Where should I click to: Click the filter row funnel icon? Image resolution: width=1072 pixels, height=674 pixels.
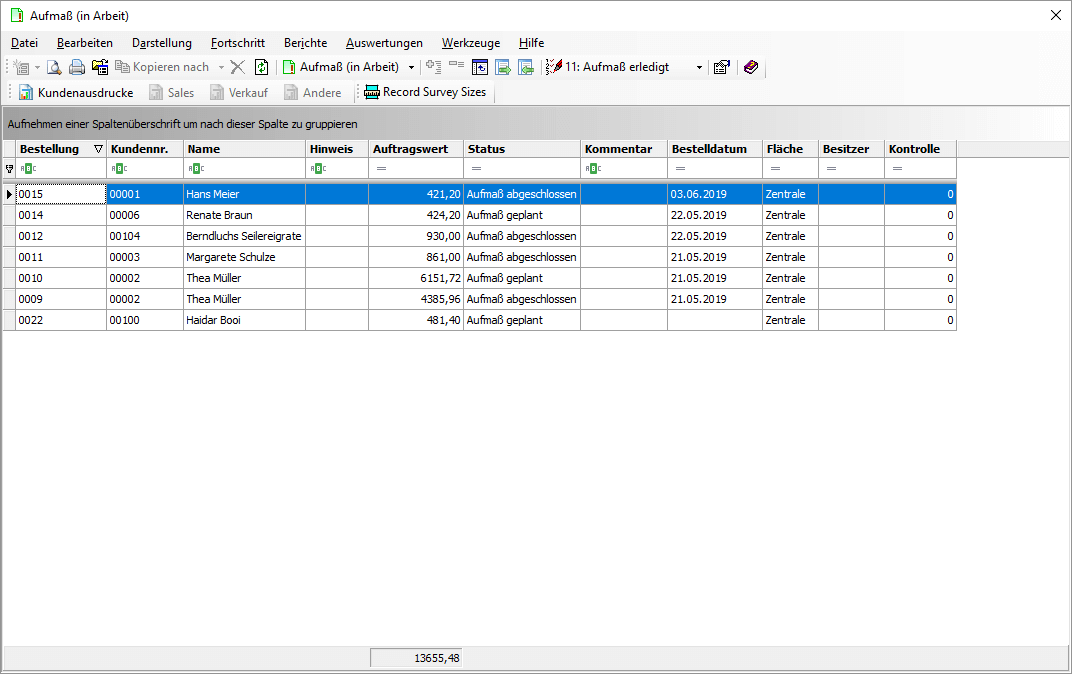coord(10,169)
